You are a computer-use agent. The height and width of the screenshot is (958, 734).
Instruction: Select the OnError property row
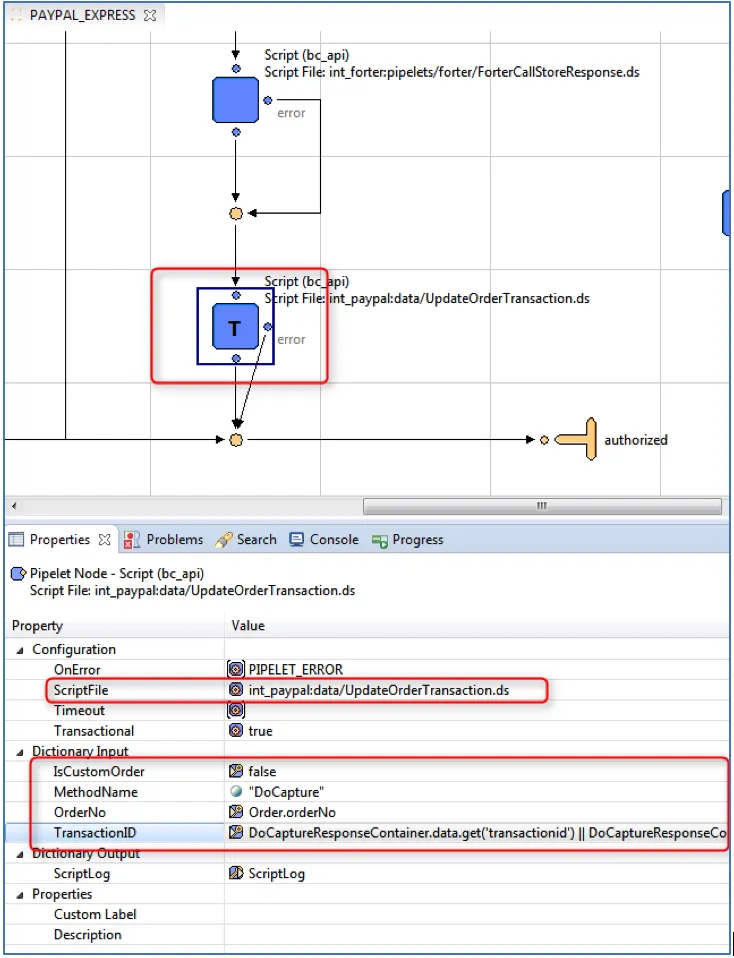pos(367,670)
